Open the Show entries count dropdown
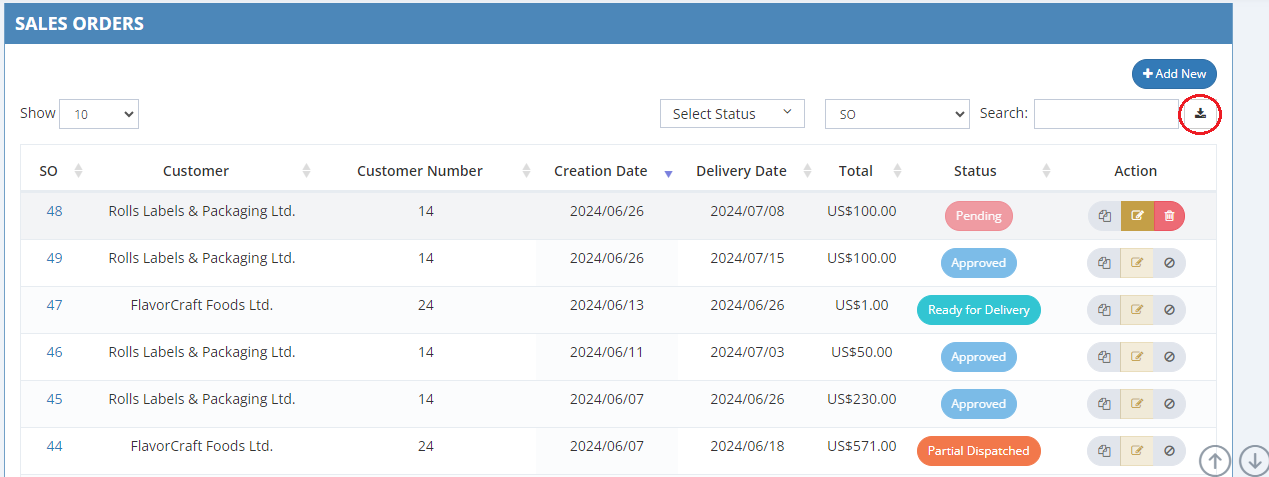Image resolution: width=1269 pixels, height=477 pixels. 99,114
